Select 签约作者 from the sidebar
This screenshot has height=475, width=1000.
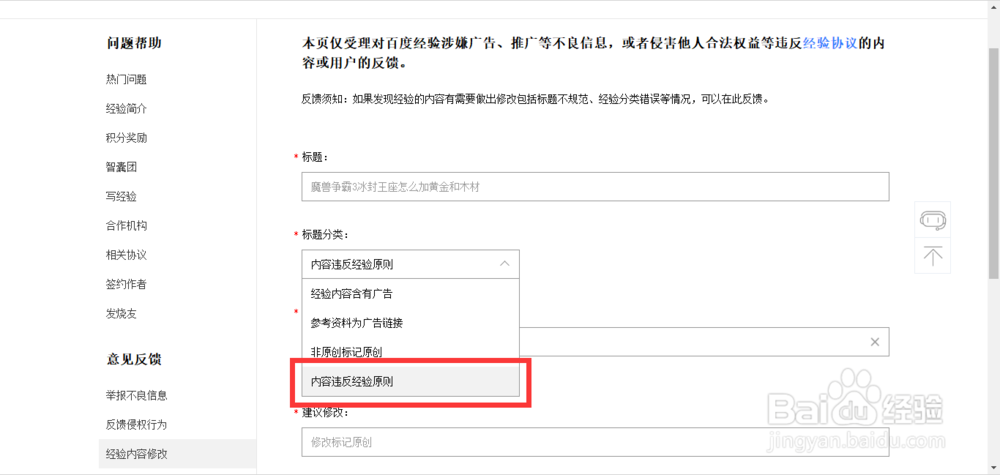click(126, 284)
